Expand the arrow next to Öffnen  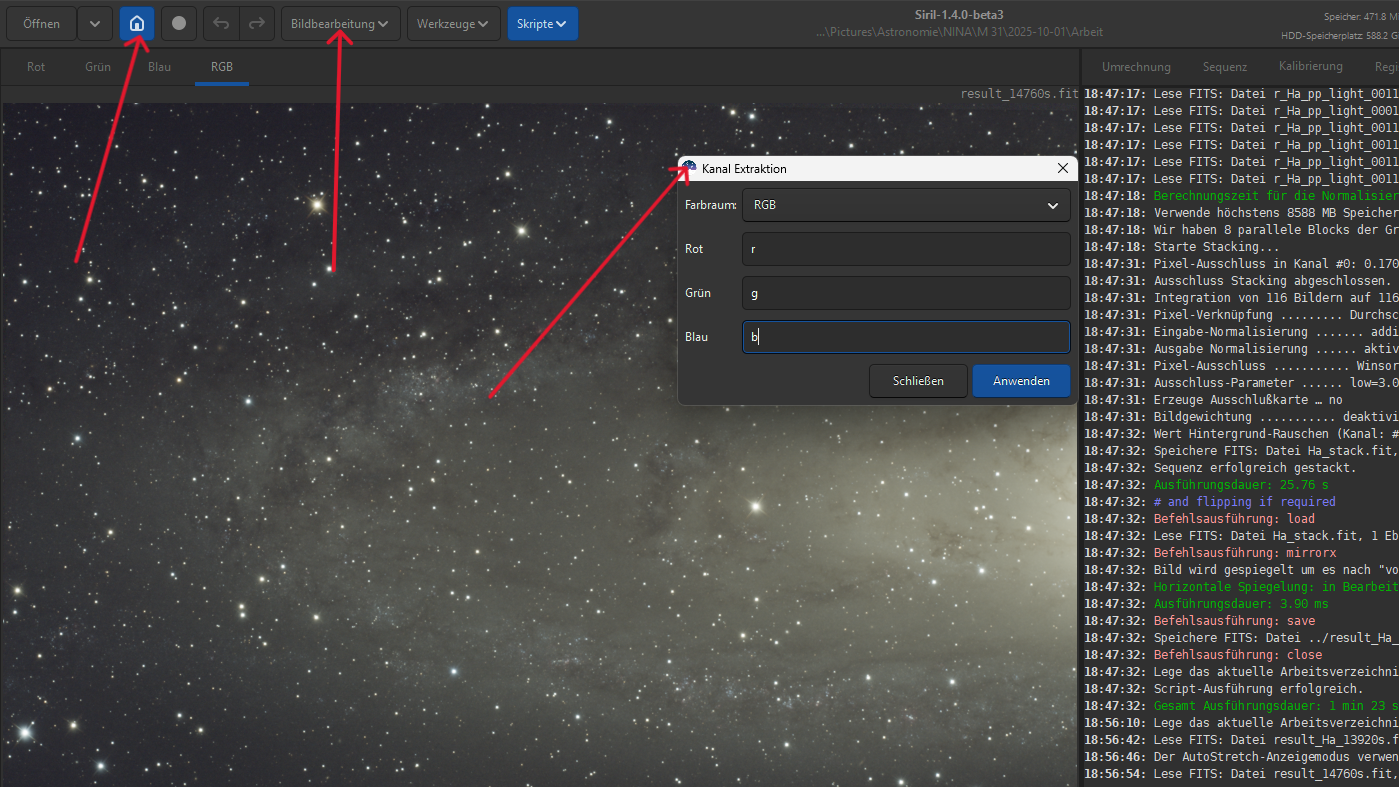[x=94, y=24]
